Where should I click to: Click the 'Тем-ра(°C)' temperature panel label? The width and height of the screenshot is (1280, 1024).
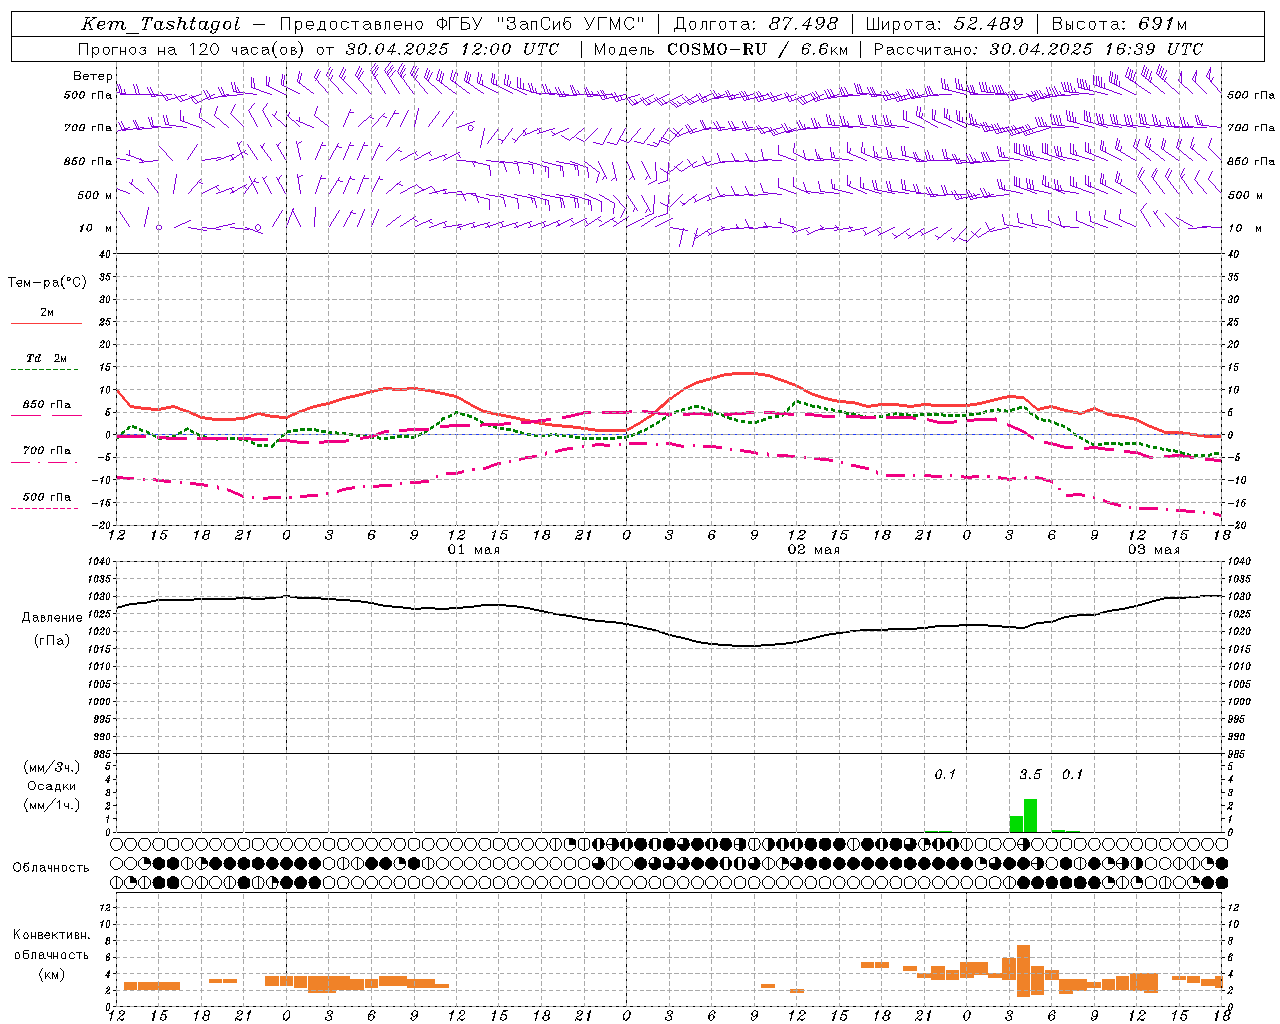(47, 283)
